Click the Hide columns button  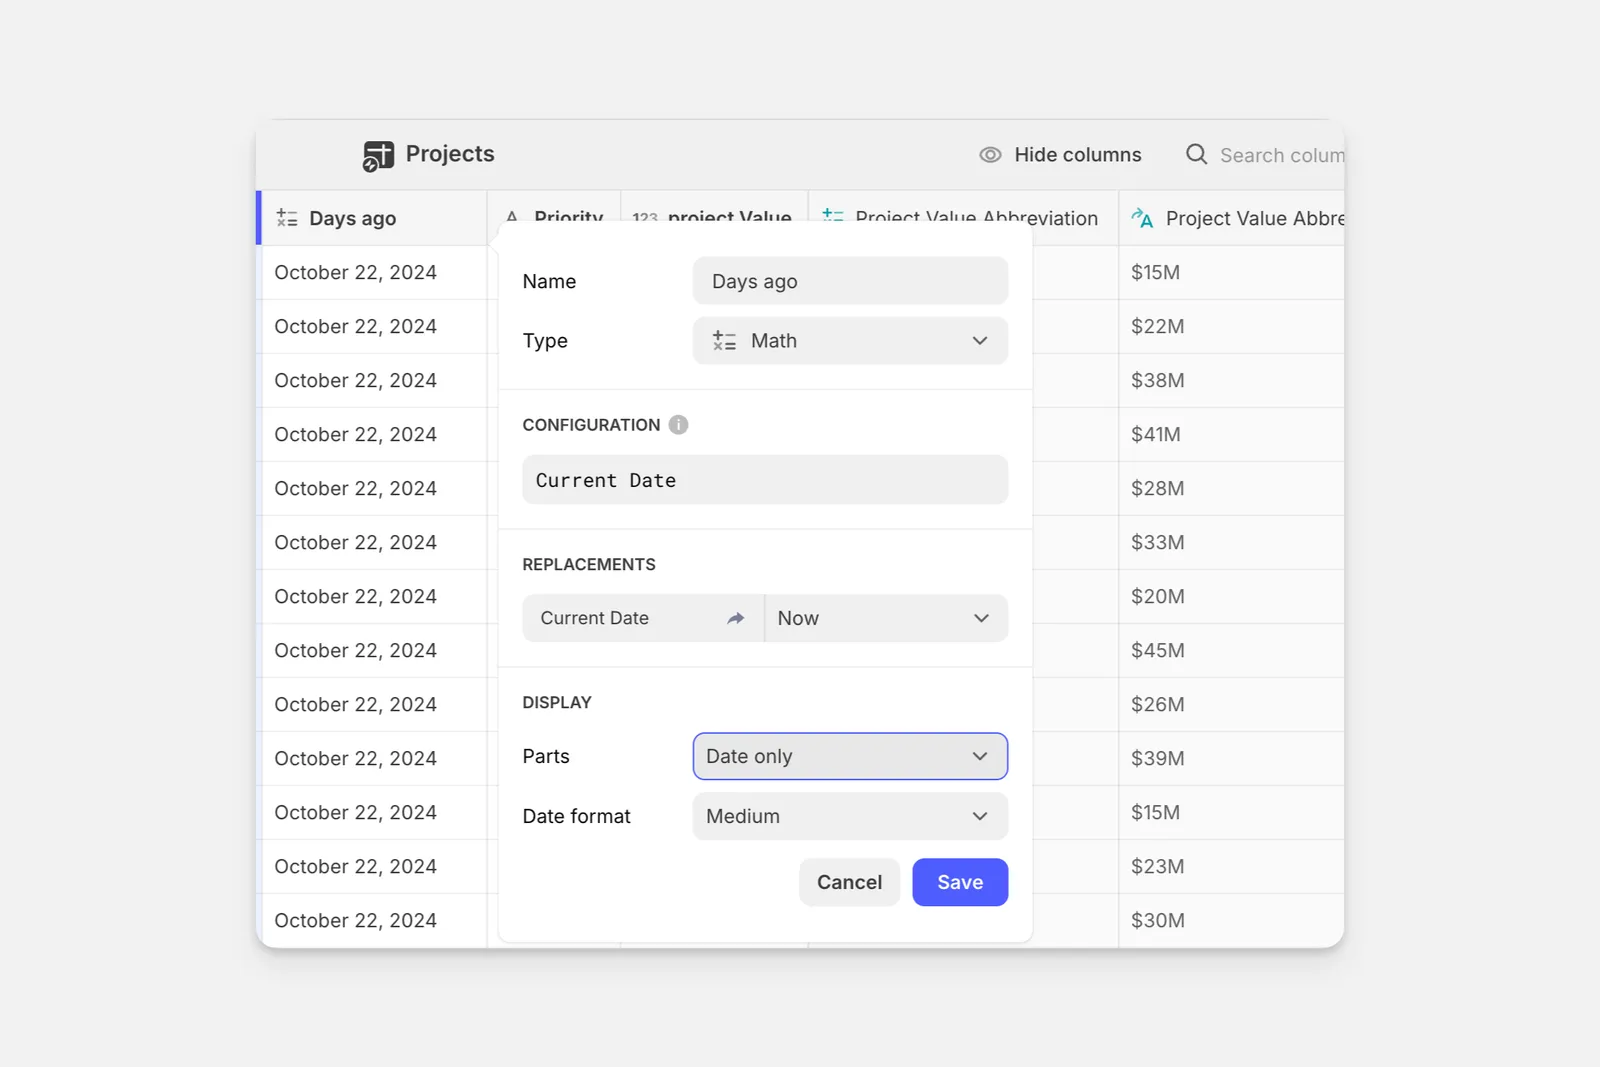(1060, 155)
